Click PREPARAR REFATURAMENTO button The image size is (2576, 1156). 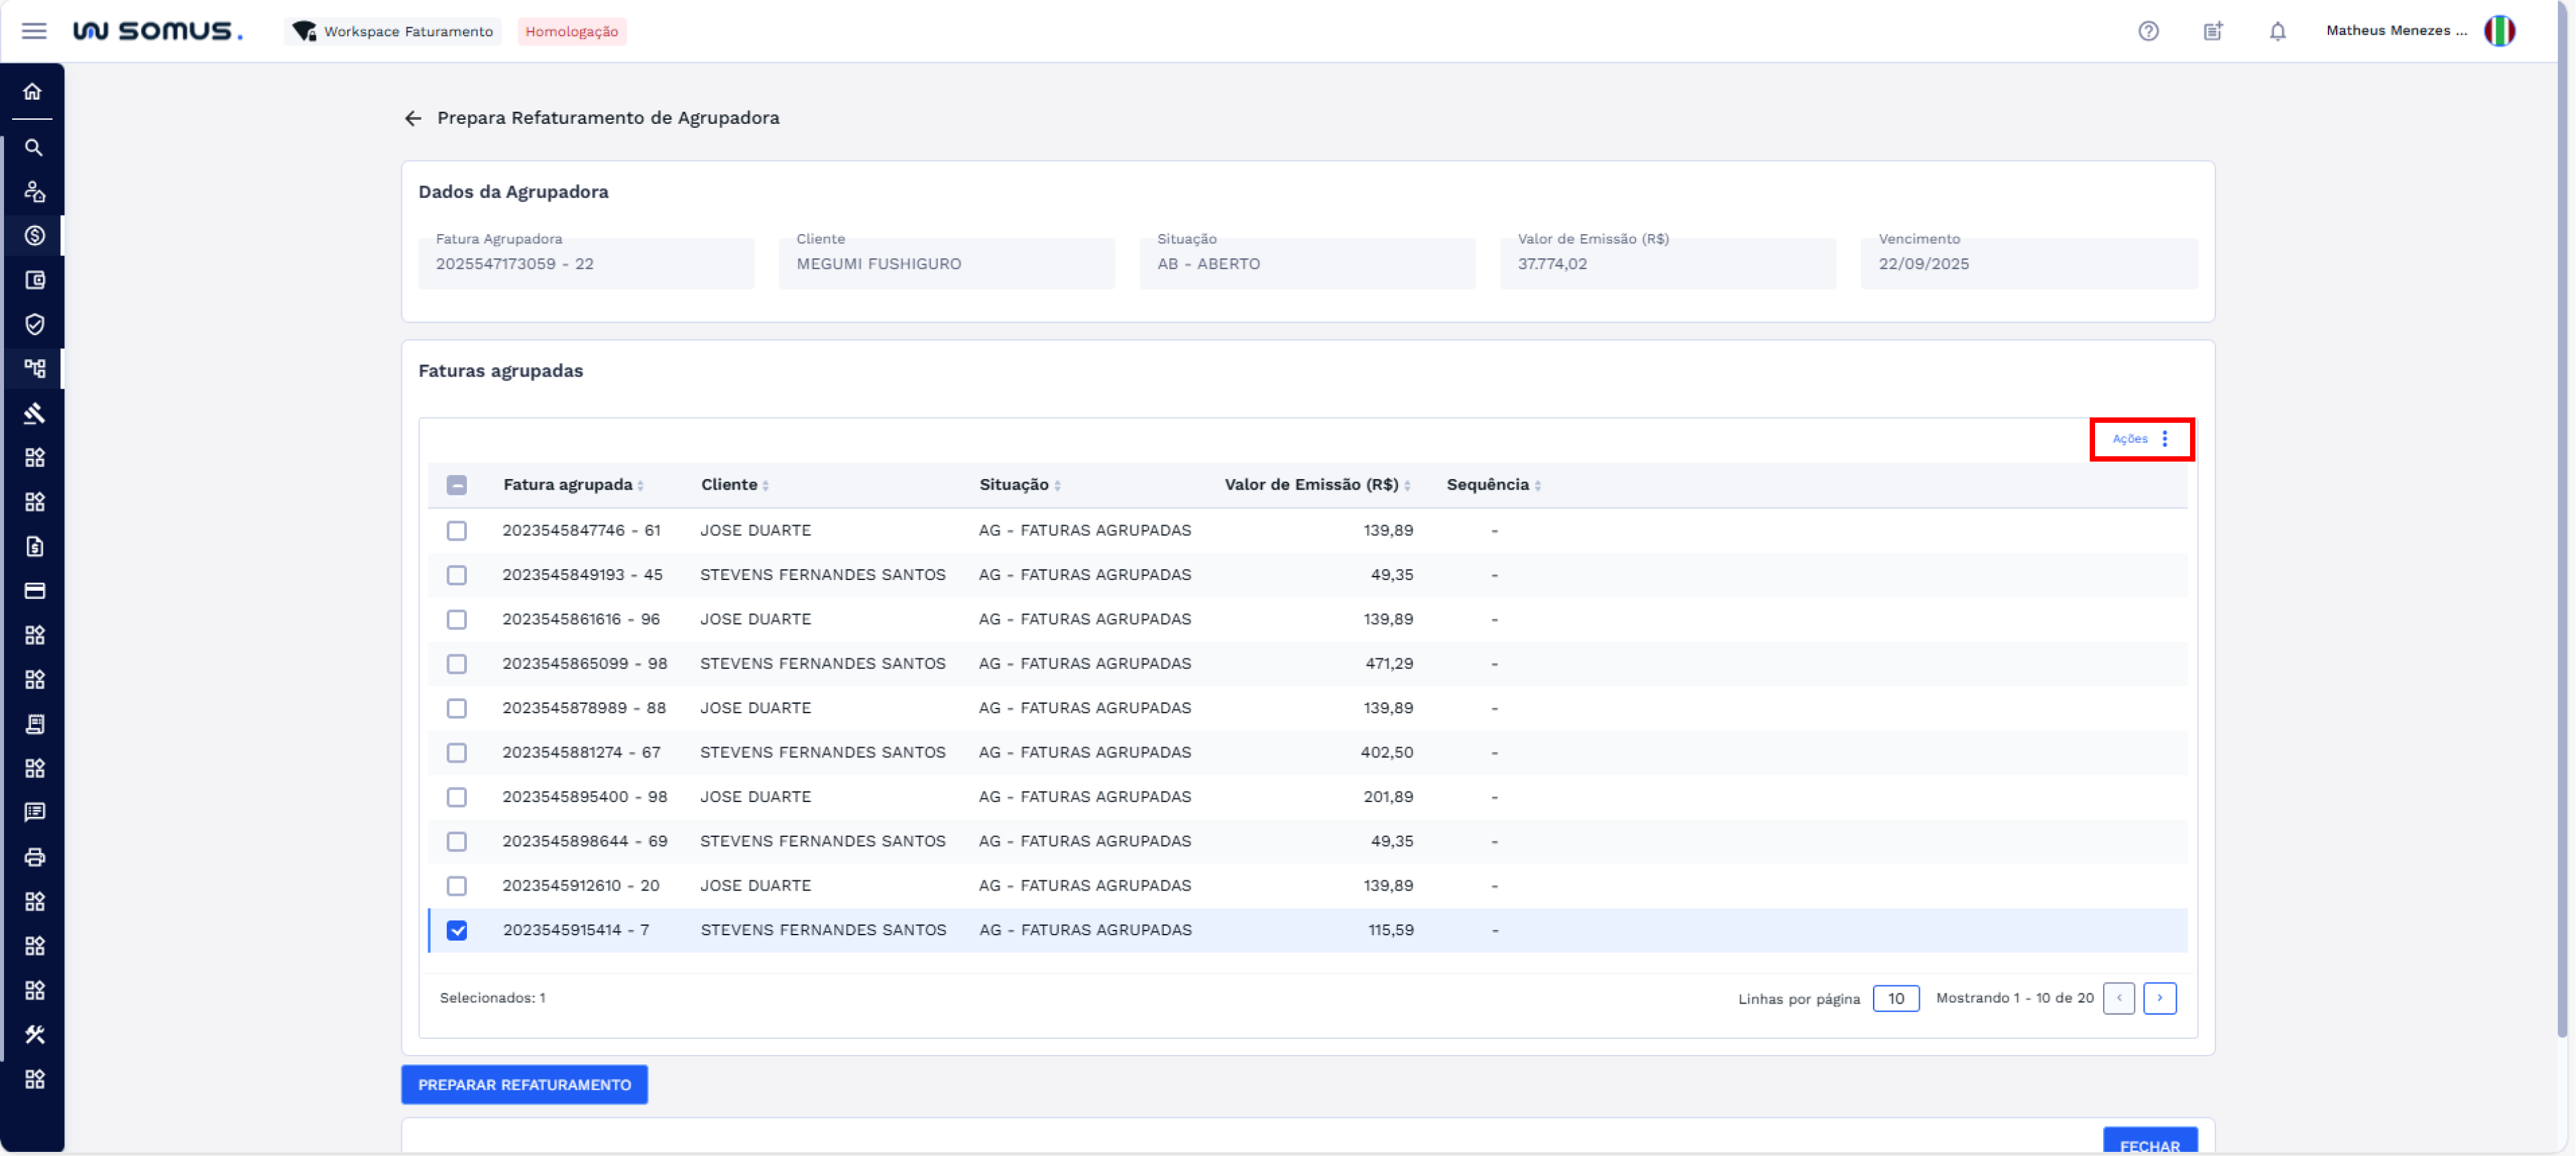524,1085
